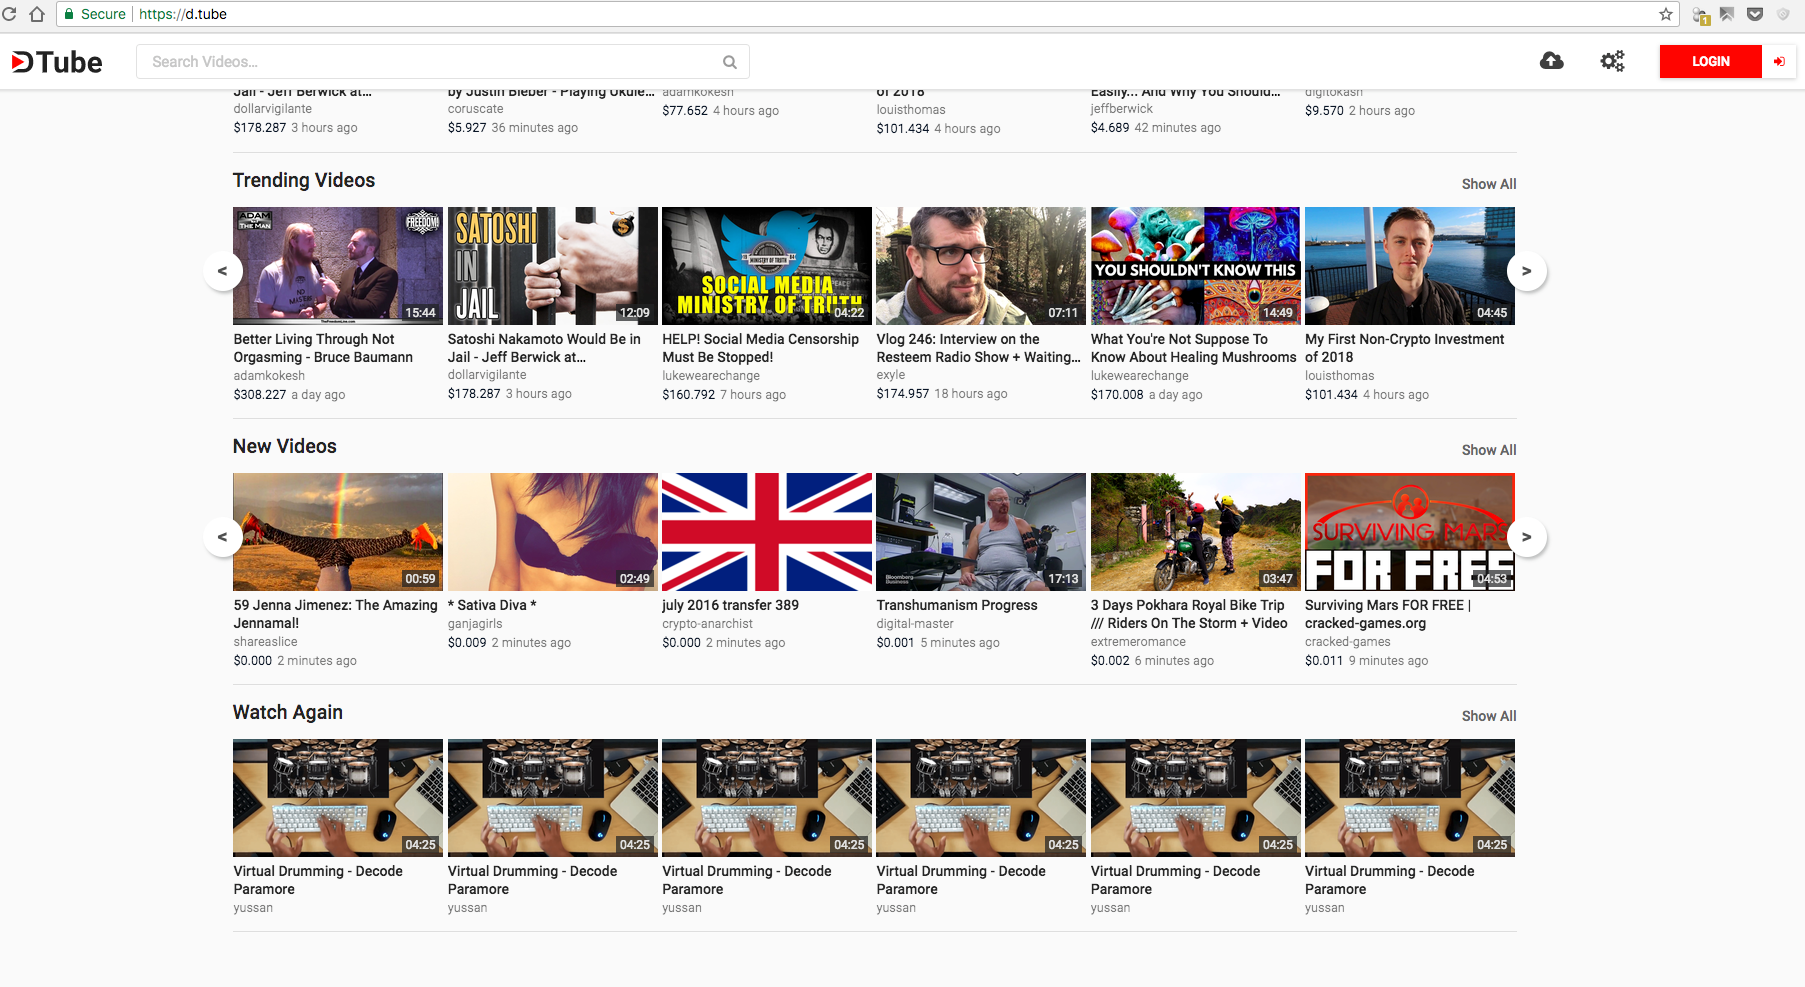Click the Pocket extension icon in the browser toolbar
The height and width of the screenshot is (987, 1805).
pyautogui.click(x=1754, y=14)
